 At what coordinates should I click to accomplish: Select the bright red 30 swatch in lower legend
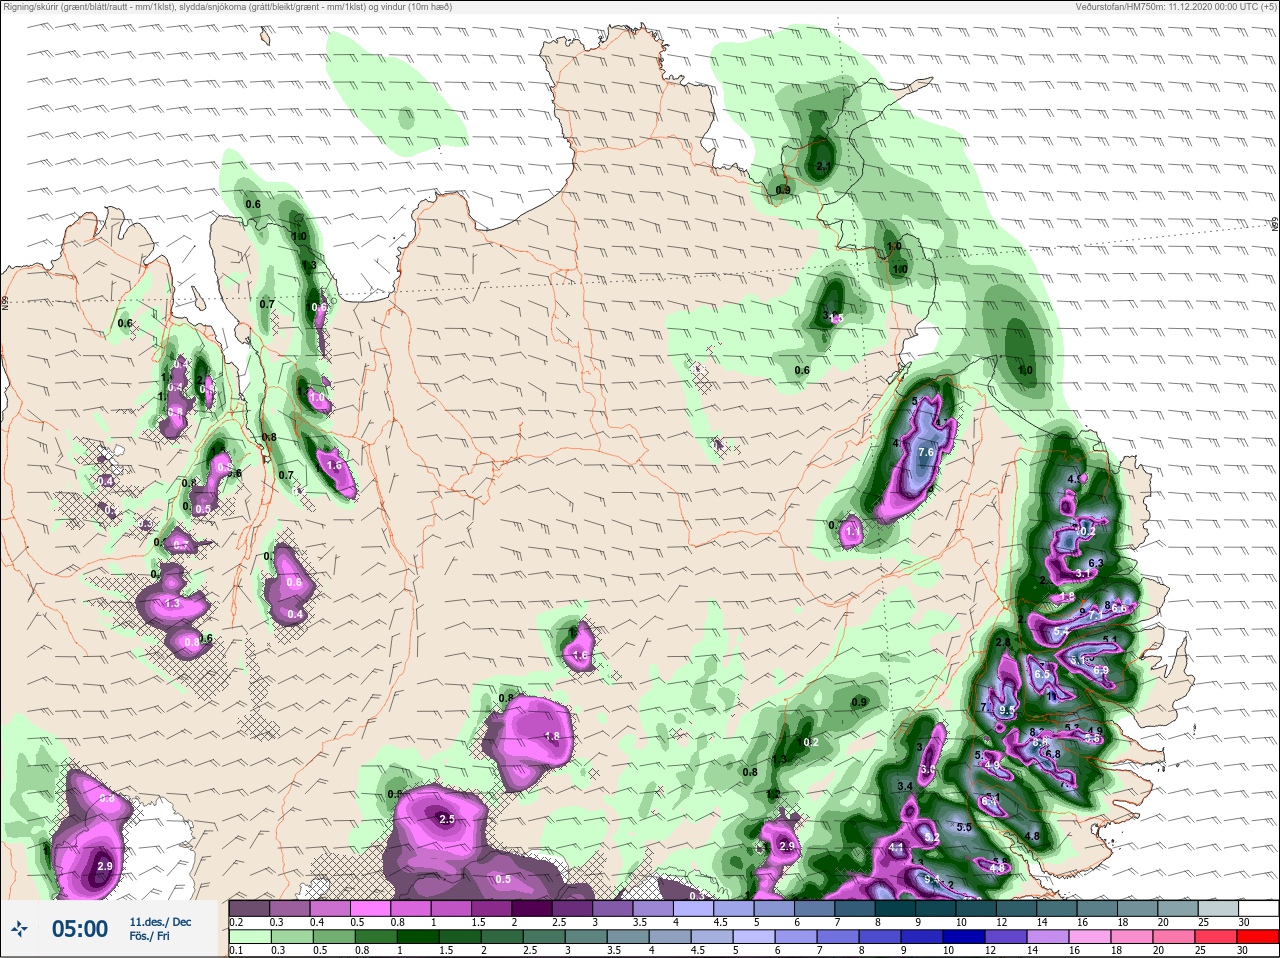click(x=1258, y=937)
